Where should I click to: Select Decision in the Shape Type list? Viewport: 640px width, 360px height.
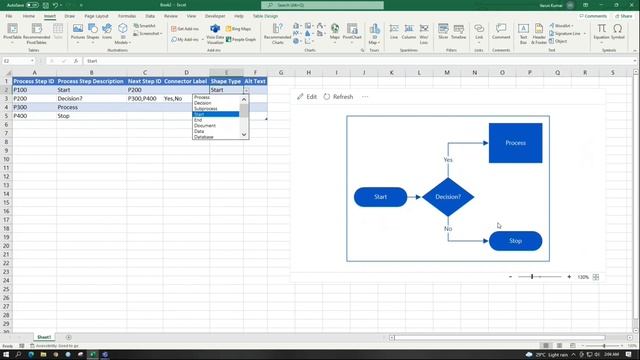click(x=216, y=103)
